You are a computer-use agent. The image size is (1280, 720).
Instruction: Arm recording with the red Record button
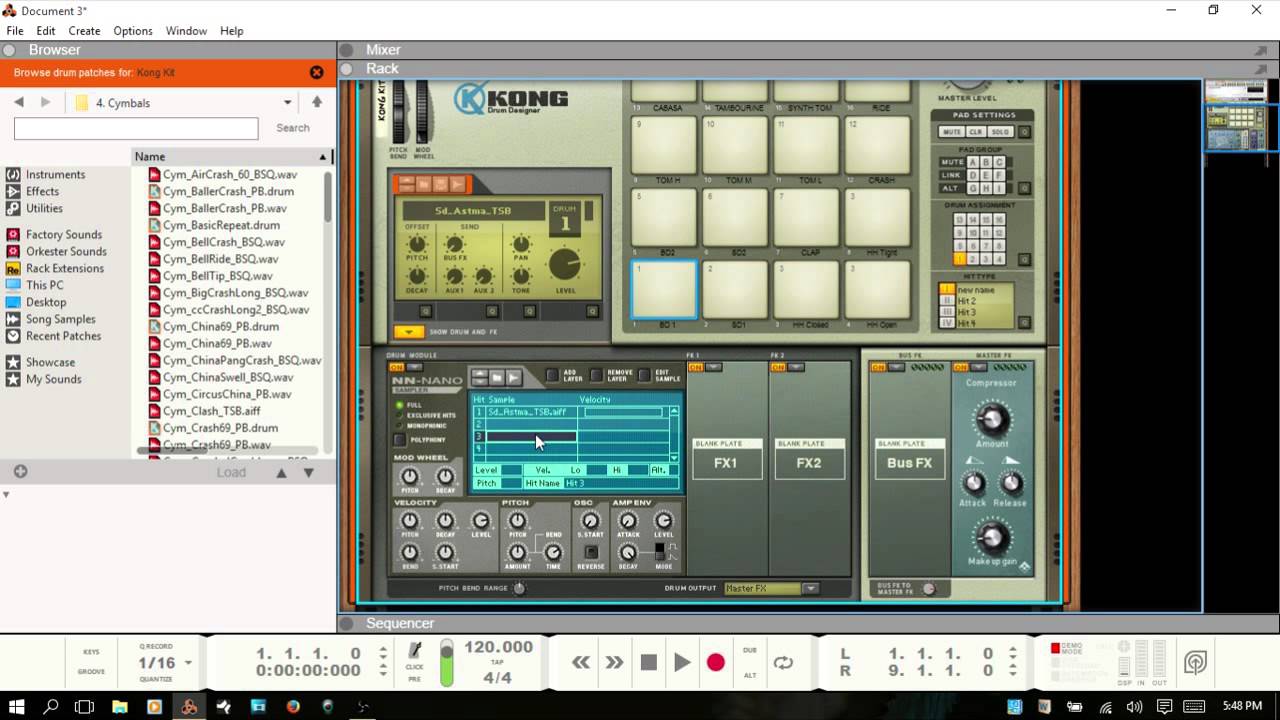point(715,662)
